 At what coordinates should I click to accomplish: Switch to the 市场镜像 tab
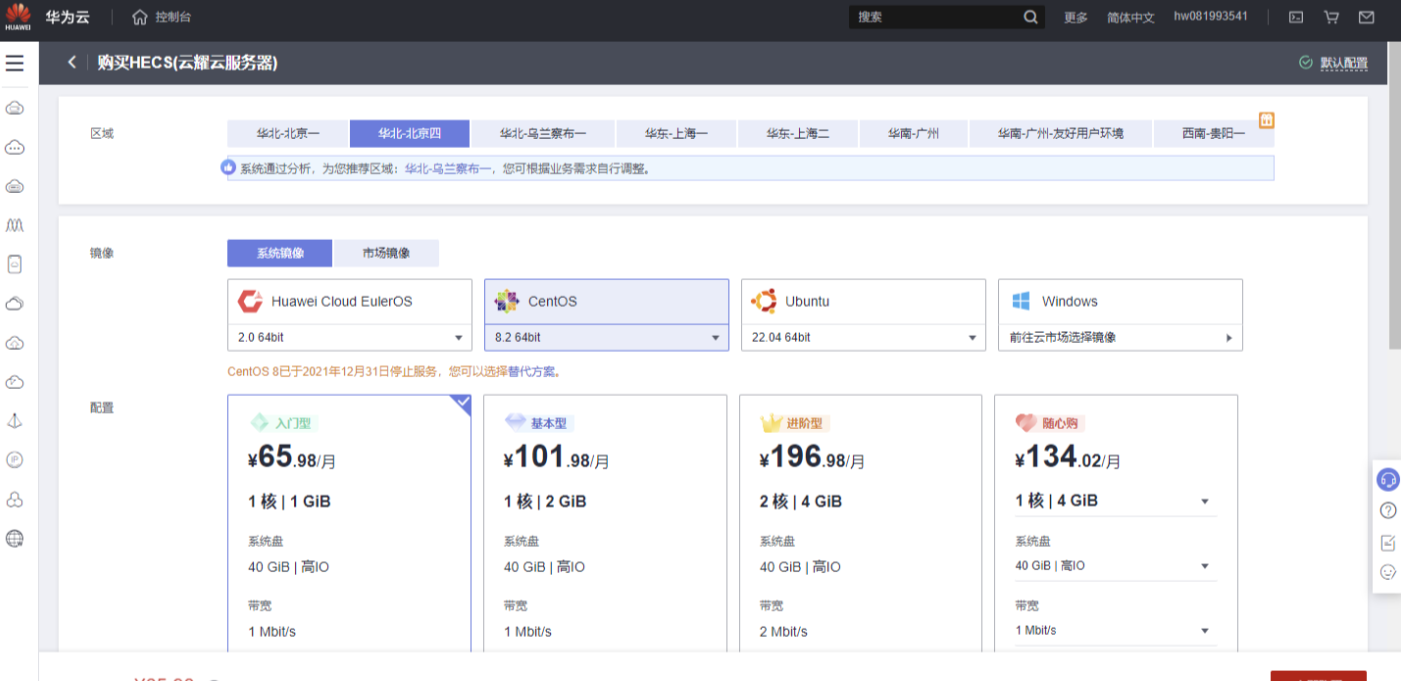click(386, 253)
